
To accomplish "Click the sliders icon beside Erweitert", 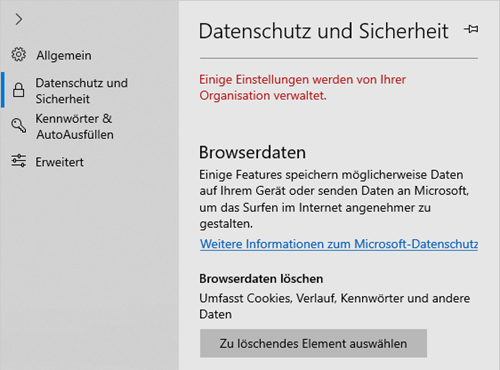I will click(x=19, y=161).
